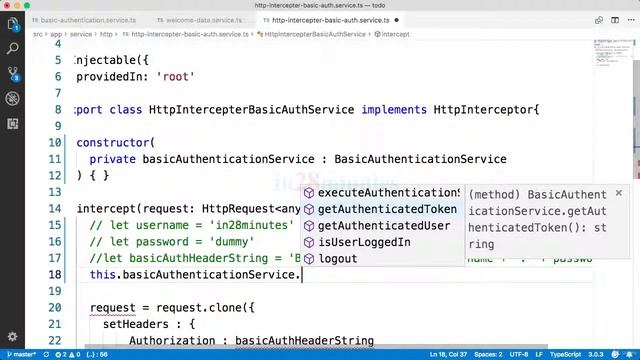
Task: Click synchronize changes icon in status bar
Action: pos(46,355)
